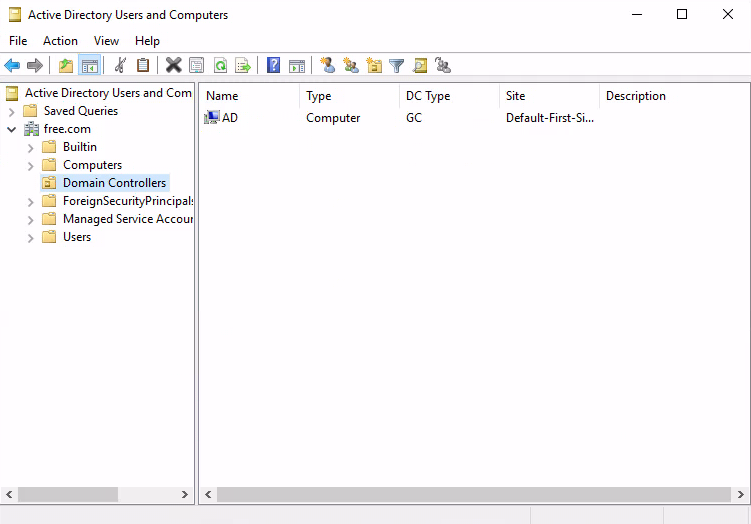This screenshot has height=524, width=751.
Task: Expand the Builtin container
Action: [30, 148]
